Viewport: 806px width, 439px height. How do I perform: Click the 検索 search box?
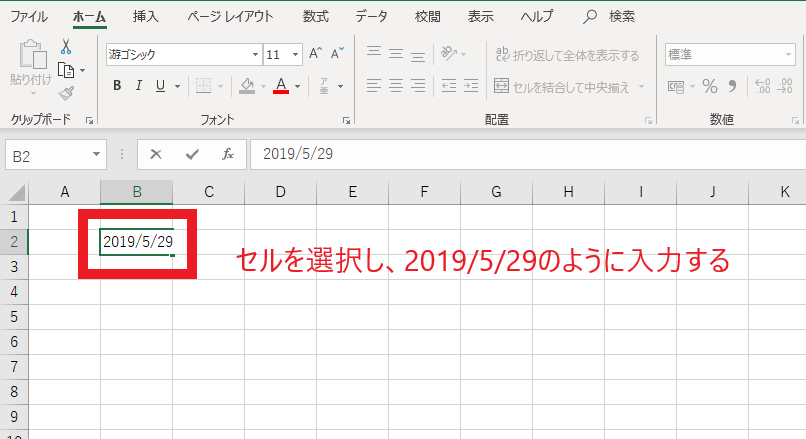[x=610, y=16]
